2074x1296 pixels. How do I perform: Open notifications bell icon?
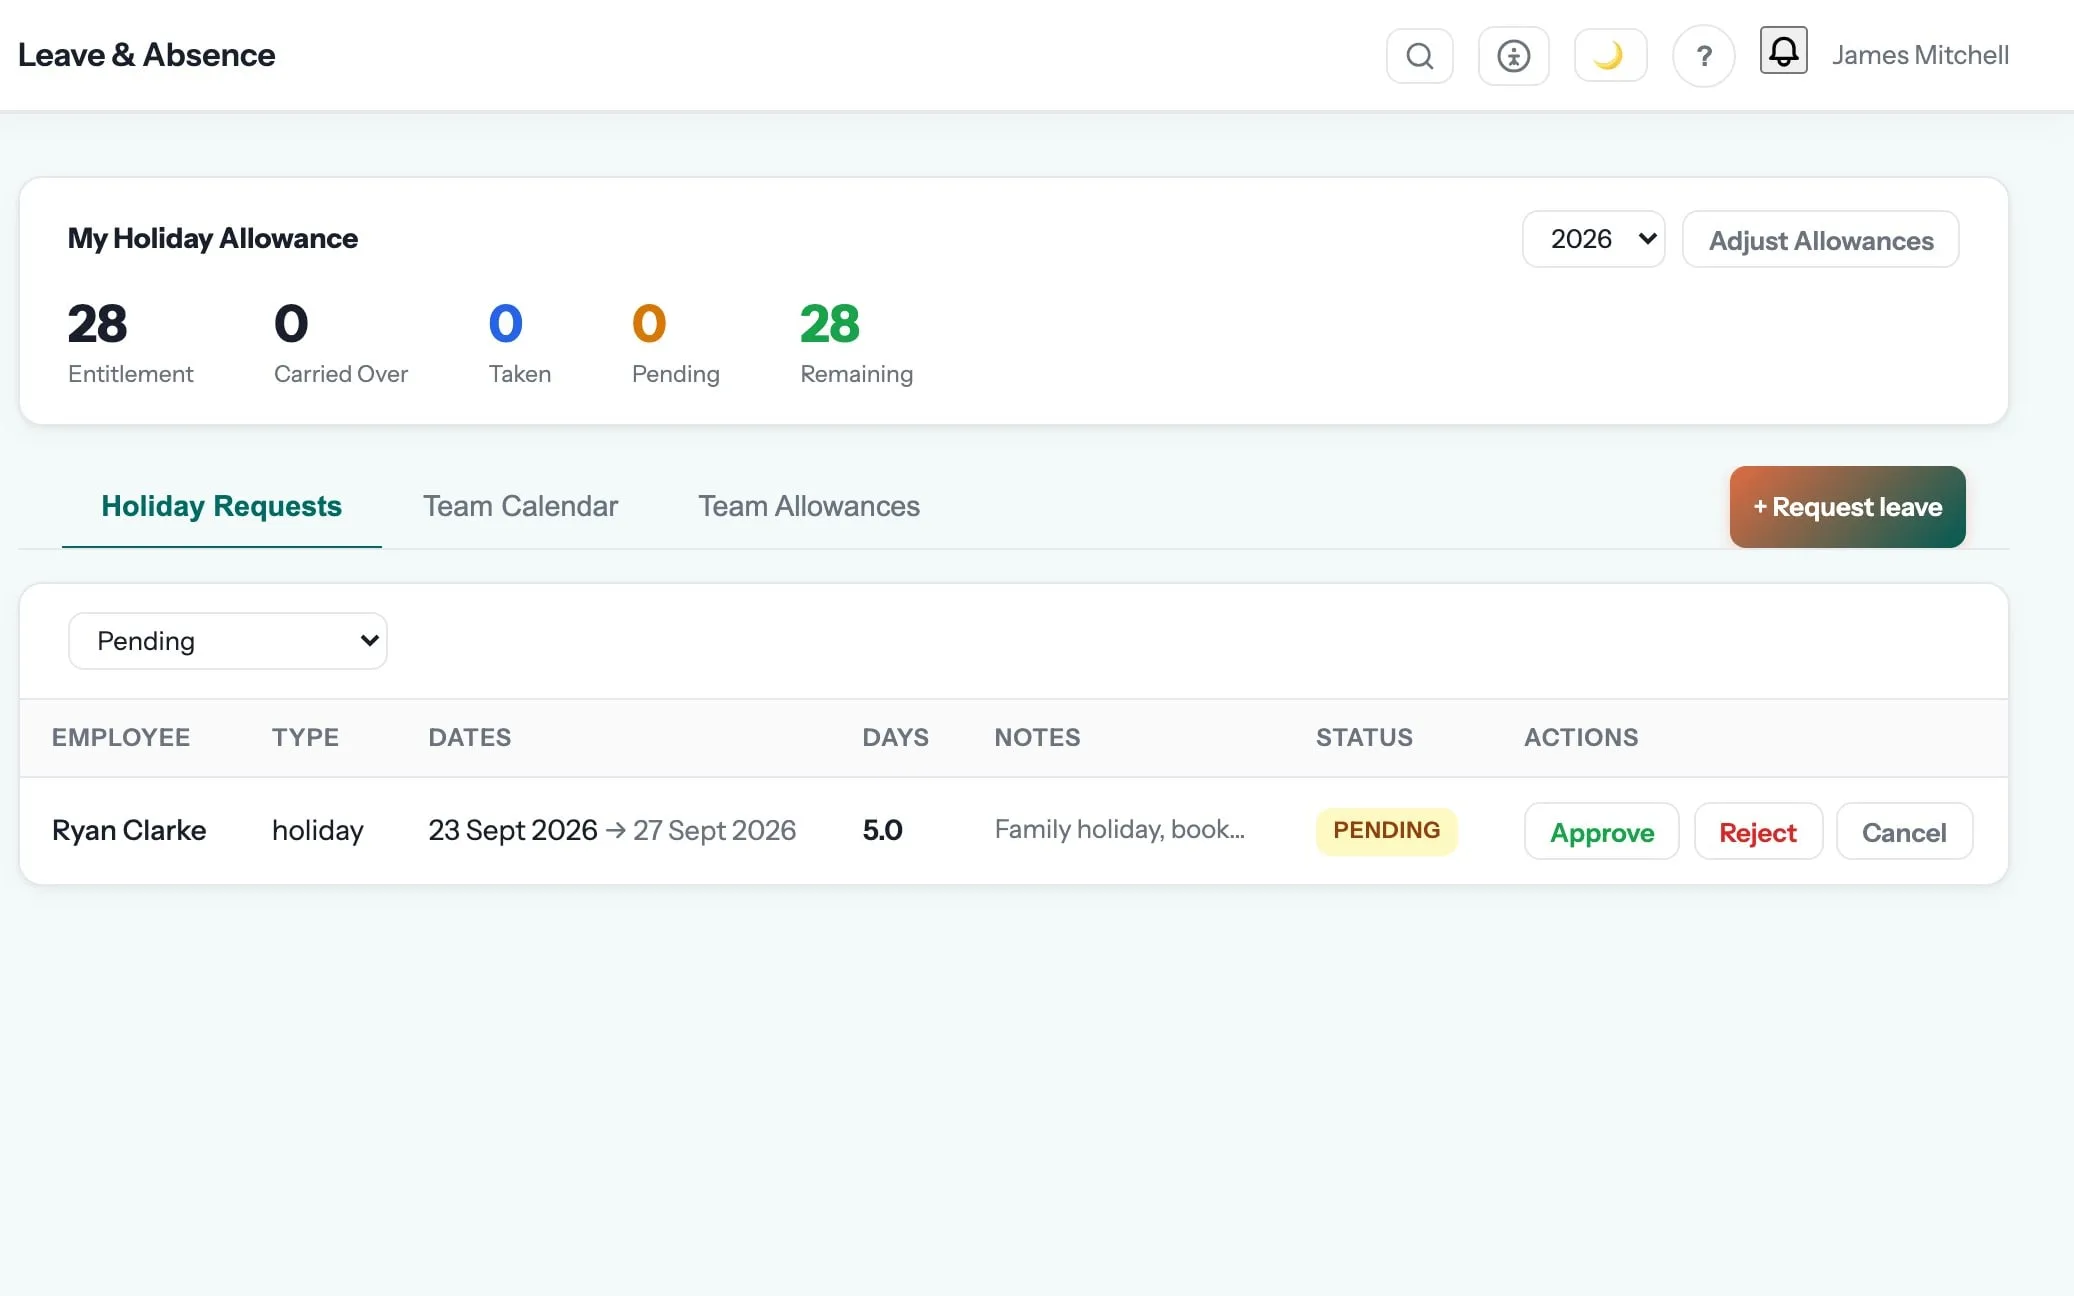pyautogui.click(x=1783, y=51)
